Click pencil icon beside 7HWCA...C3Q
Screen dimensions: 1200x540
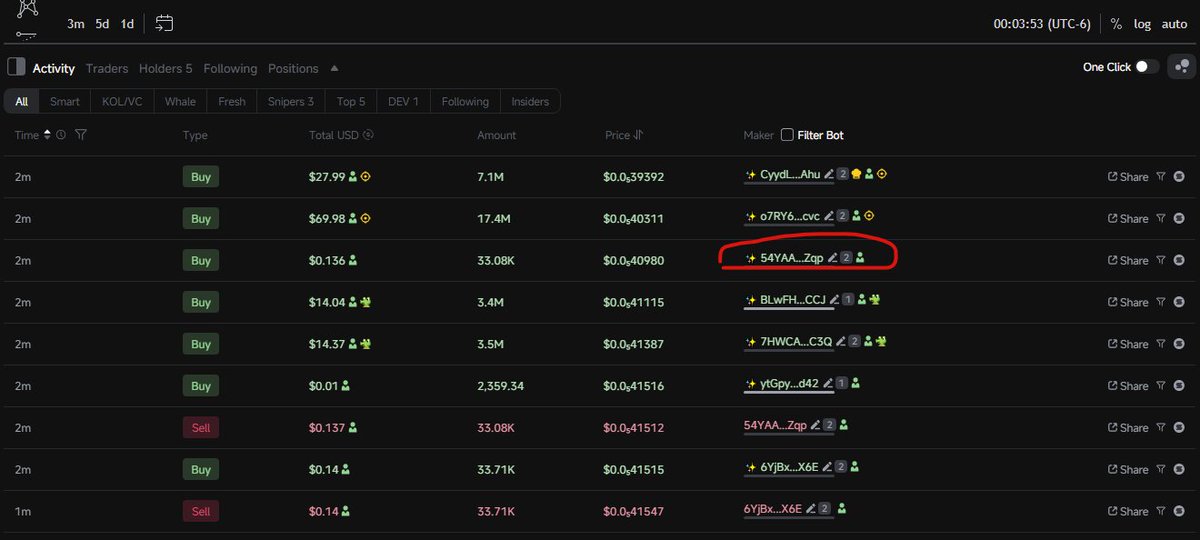tap(841, 342)
